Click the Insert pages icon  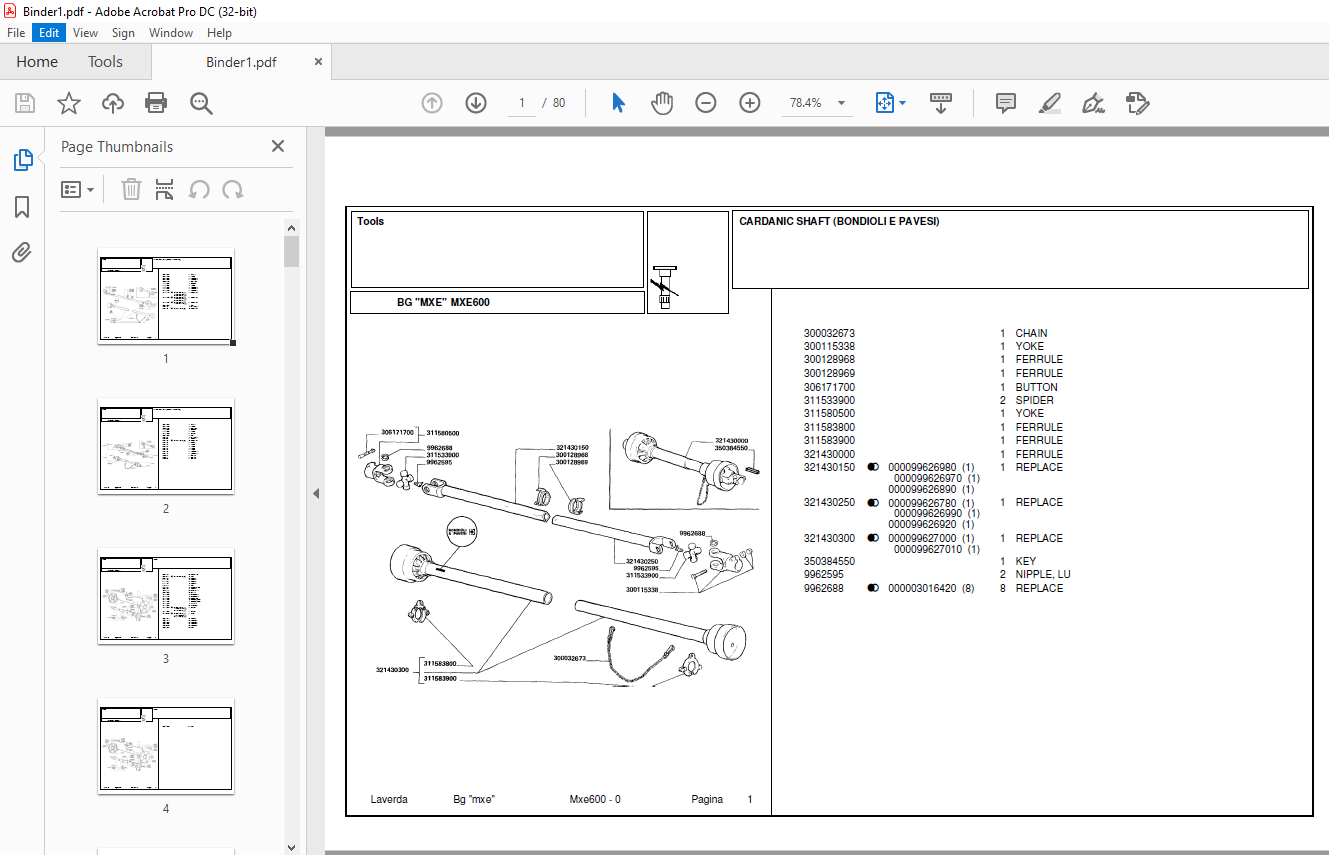[x=165, y=189]
